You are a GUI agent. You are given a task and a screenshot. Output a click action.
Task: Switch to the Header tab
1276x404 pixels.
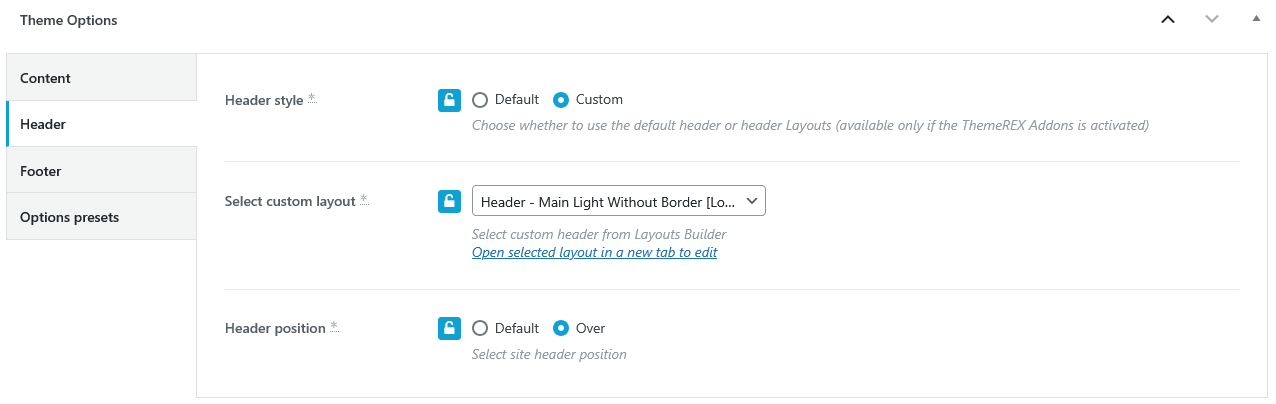tap(101, 124)
